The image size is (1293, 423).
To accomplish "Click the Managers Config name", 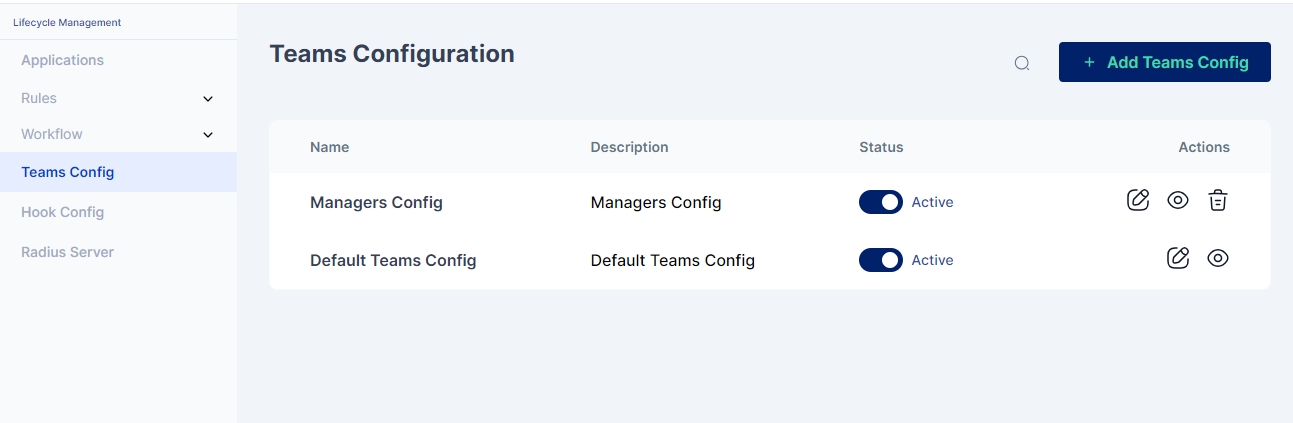I will point(376,202).
